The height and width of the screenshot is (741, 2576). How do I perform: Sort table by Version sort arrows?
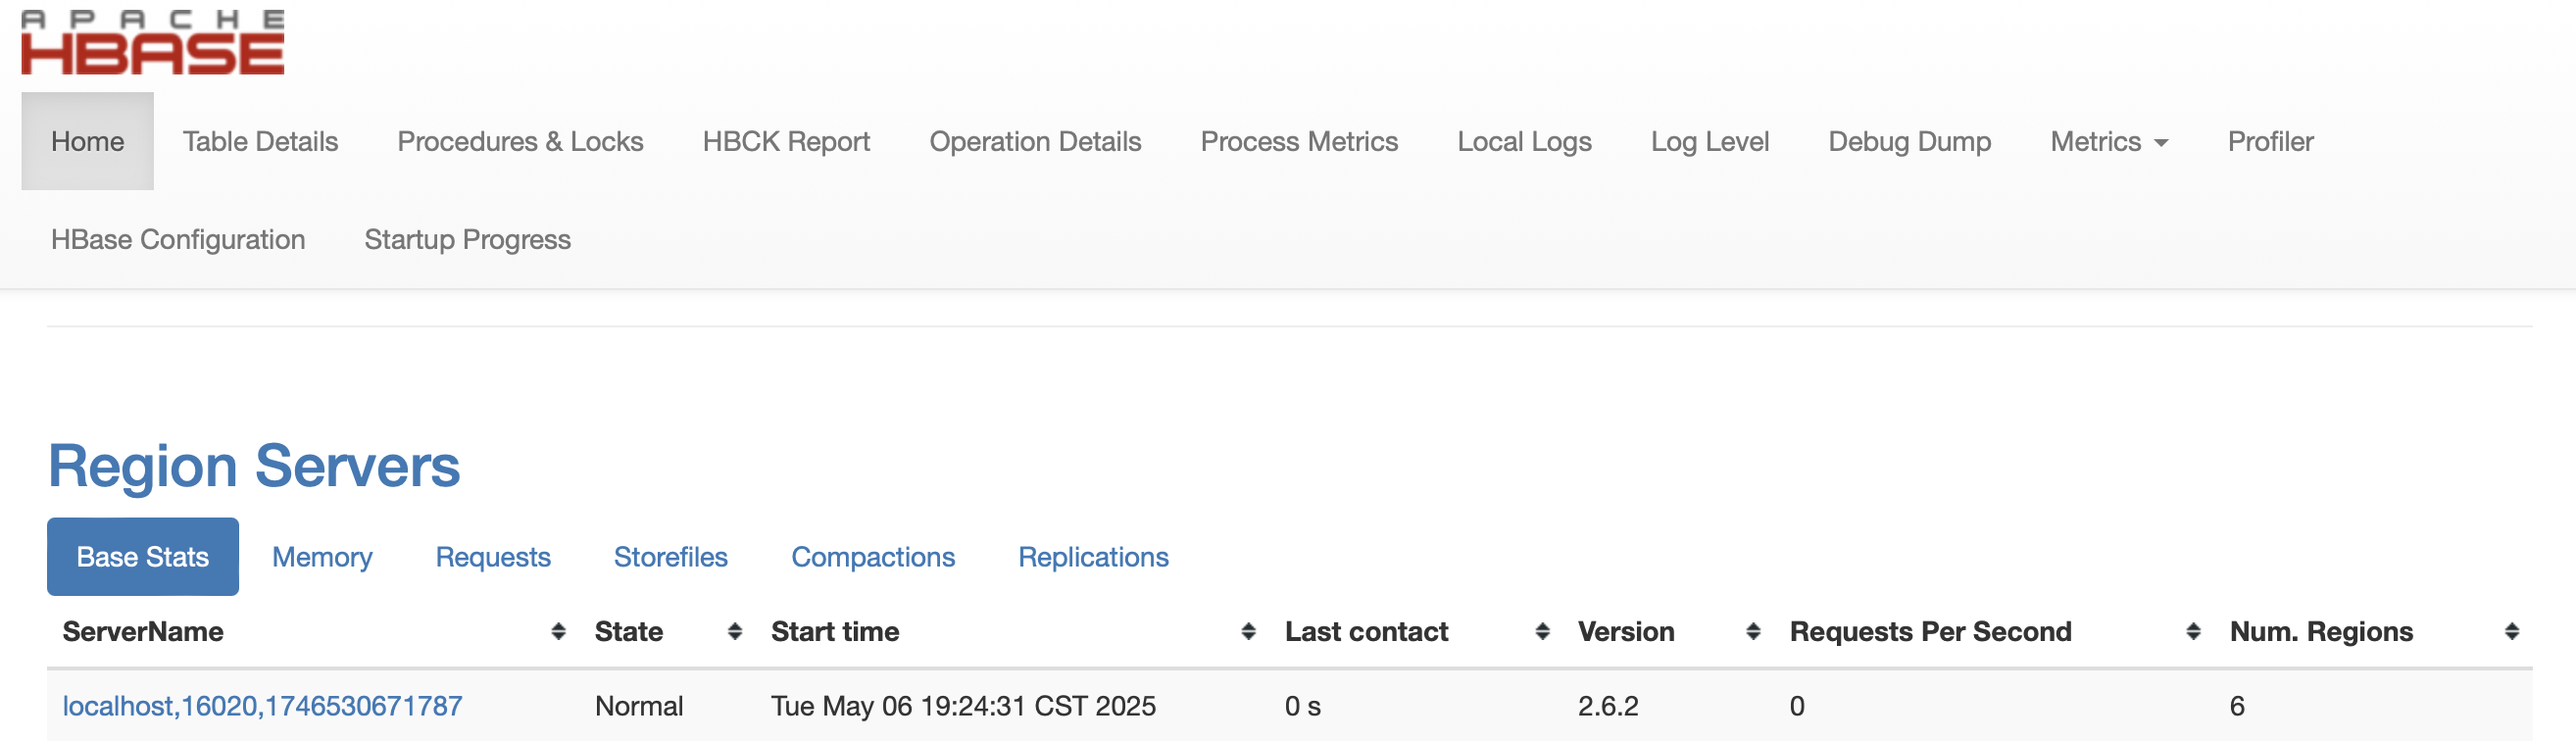pos(1753,632)
